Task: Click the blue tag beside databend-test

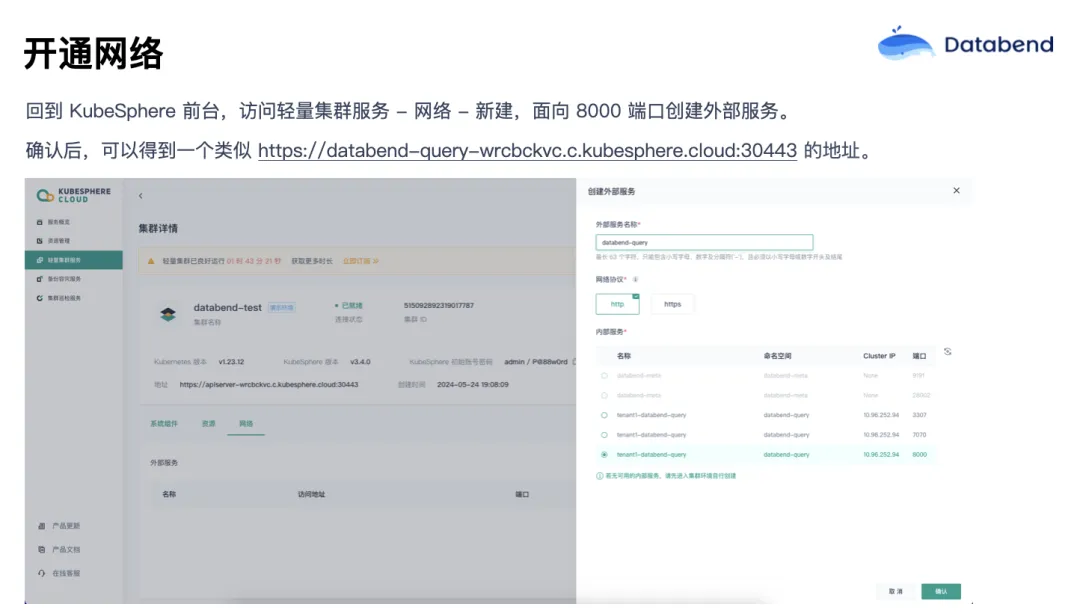Action: (282, 307)
